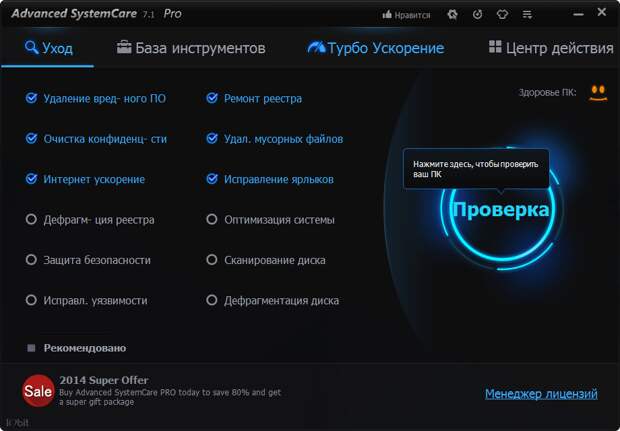The image size is (620, 431).
Task: Uncheck Ремонт реестра option
Action: (x=212, y=98)
